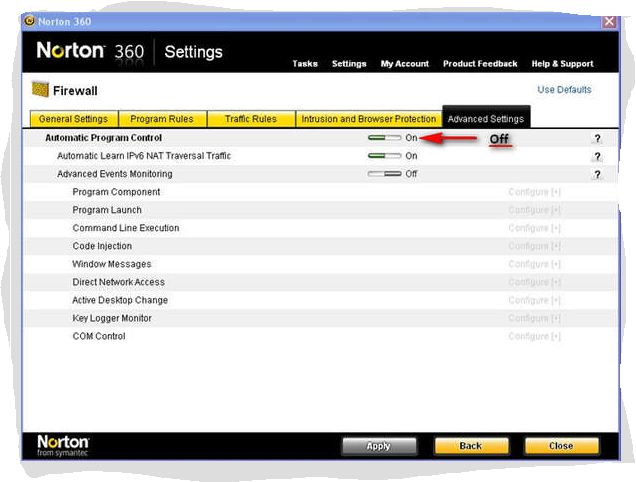Open the Tasks menu
This screenshot has height=482, width=636.
[x=305, y=64]
